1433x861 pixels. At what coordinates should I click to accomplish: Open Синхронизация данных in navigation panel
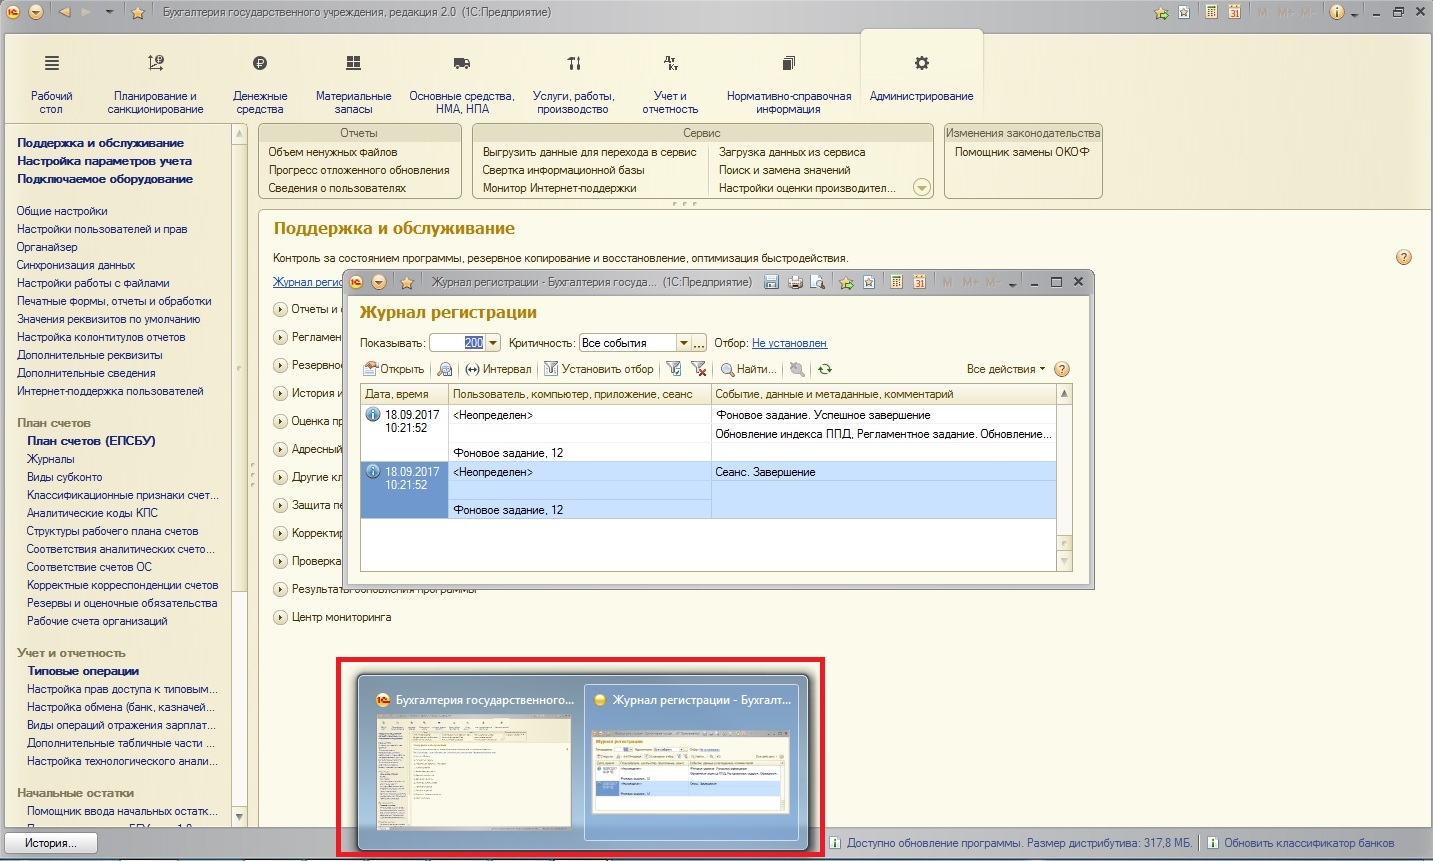pos(76,265)
